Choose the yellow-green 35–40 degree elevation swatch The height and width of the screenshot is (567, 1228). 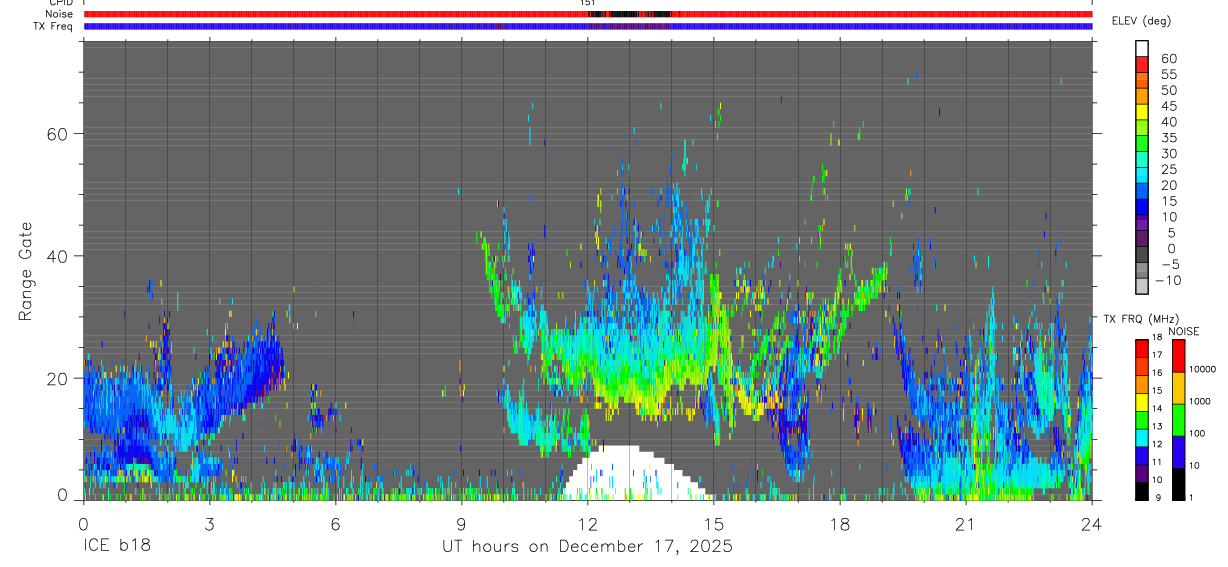(x=1142, y=128)
